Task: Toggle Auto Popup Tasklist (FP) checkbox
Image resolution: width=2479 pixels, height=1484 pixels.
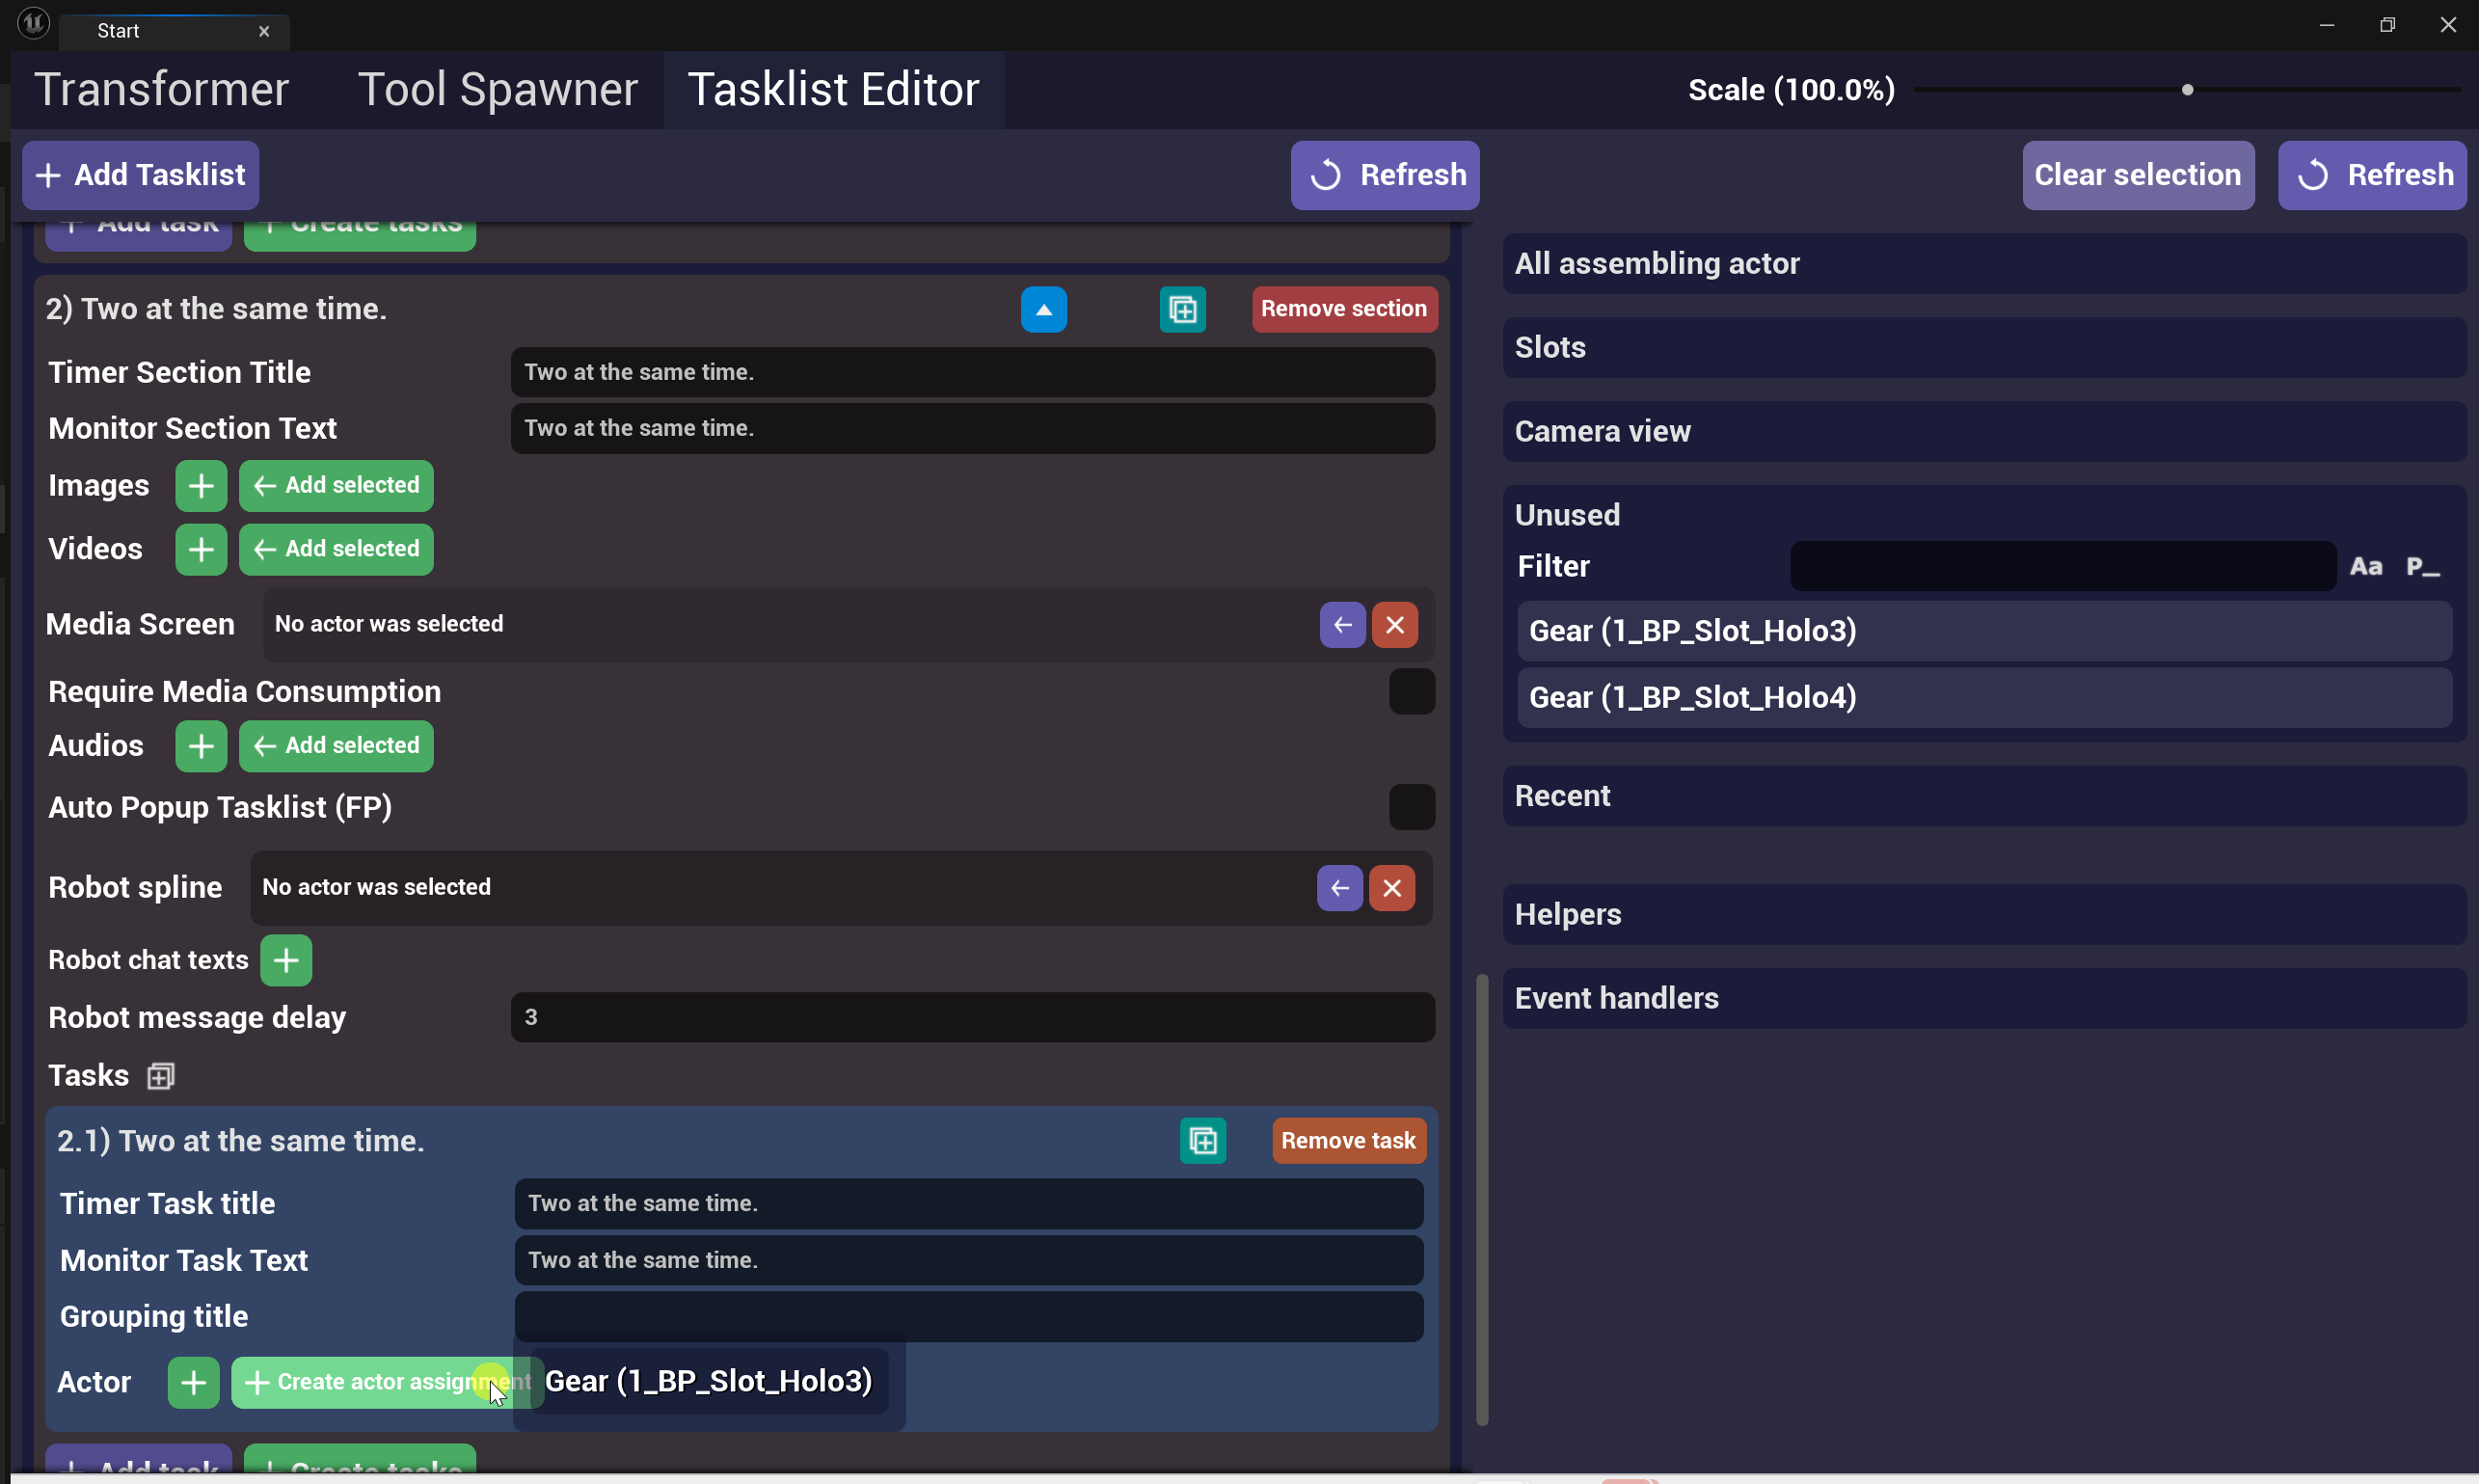Action: tap(1411, 807)
